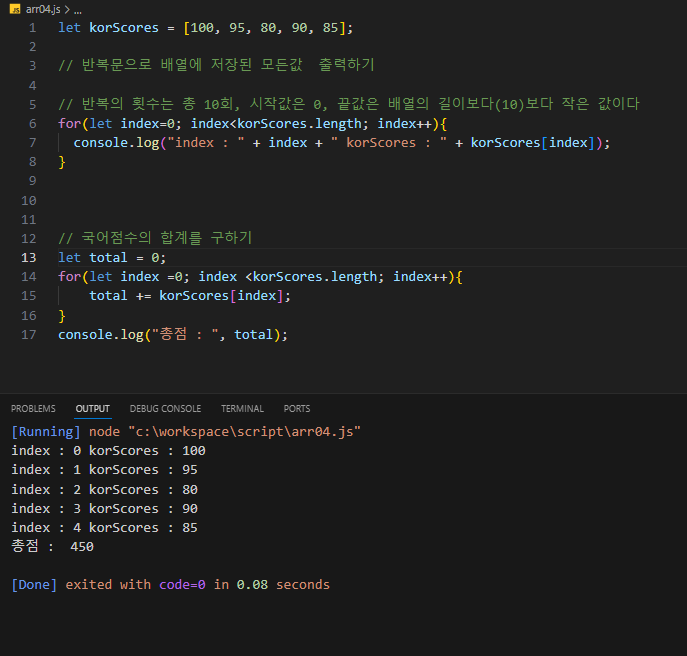Click the comment on line 12
This screenshot has width=687, height=656.
tap(155, 238)
